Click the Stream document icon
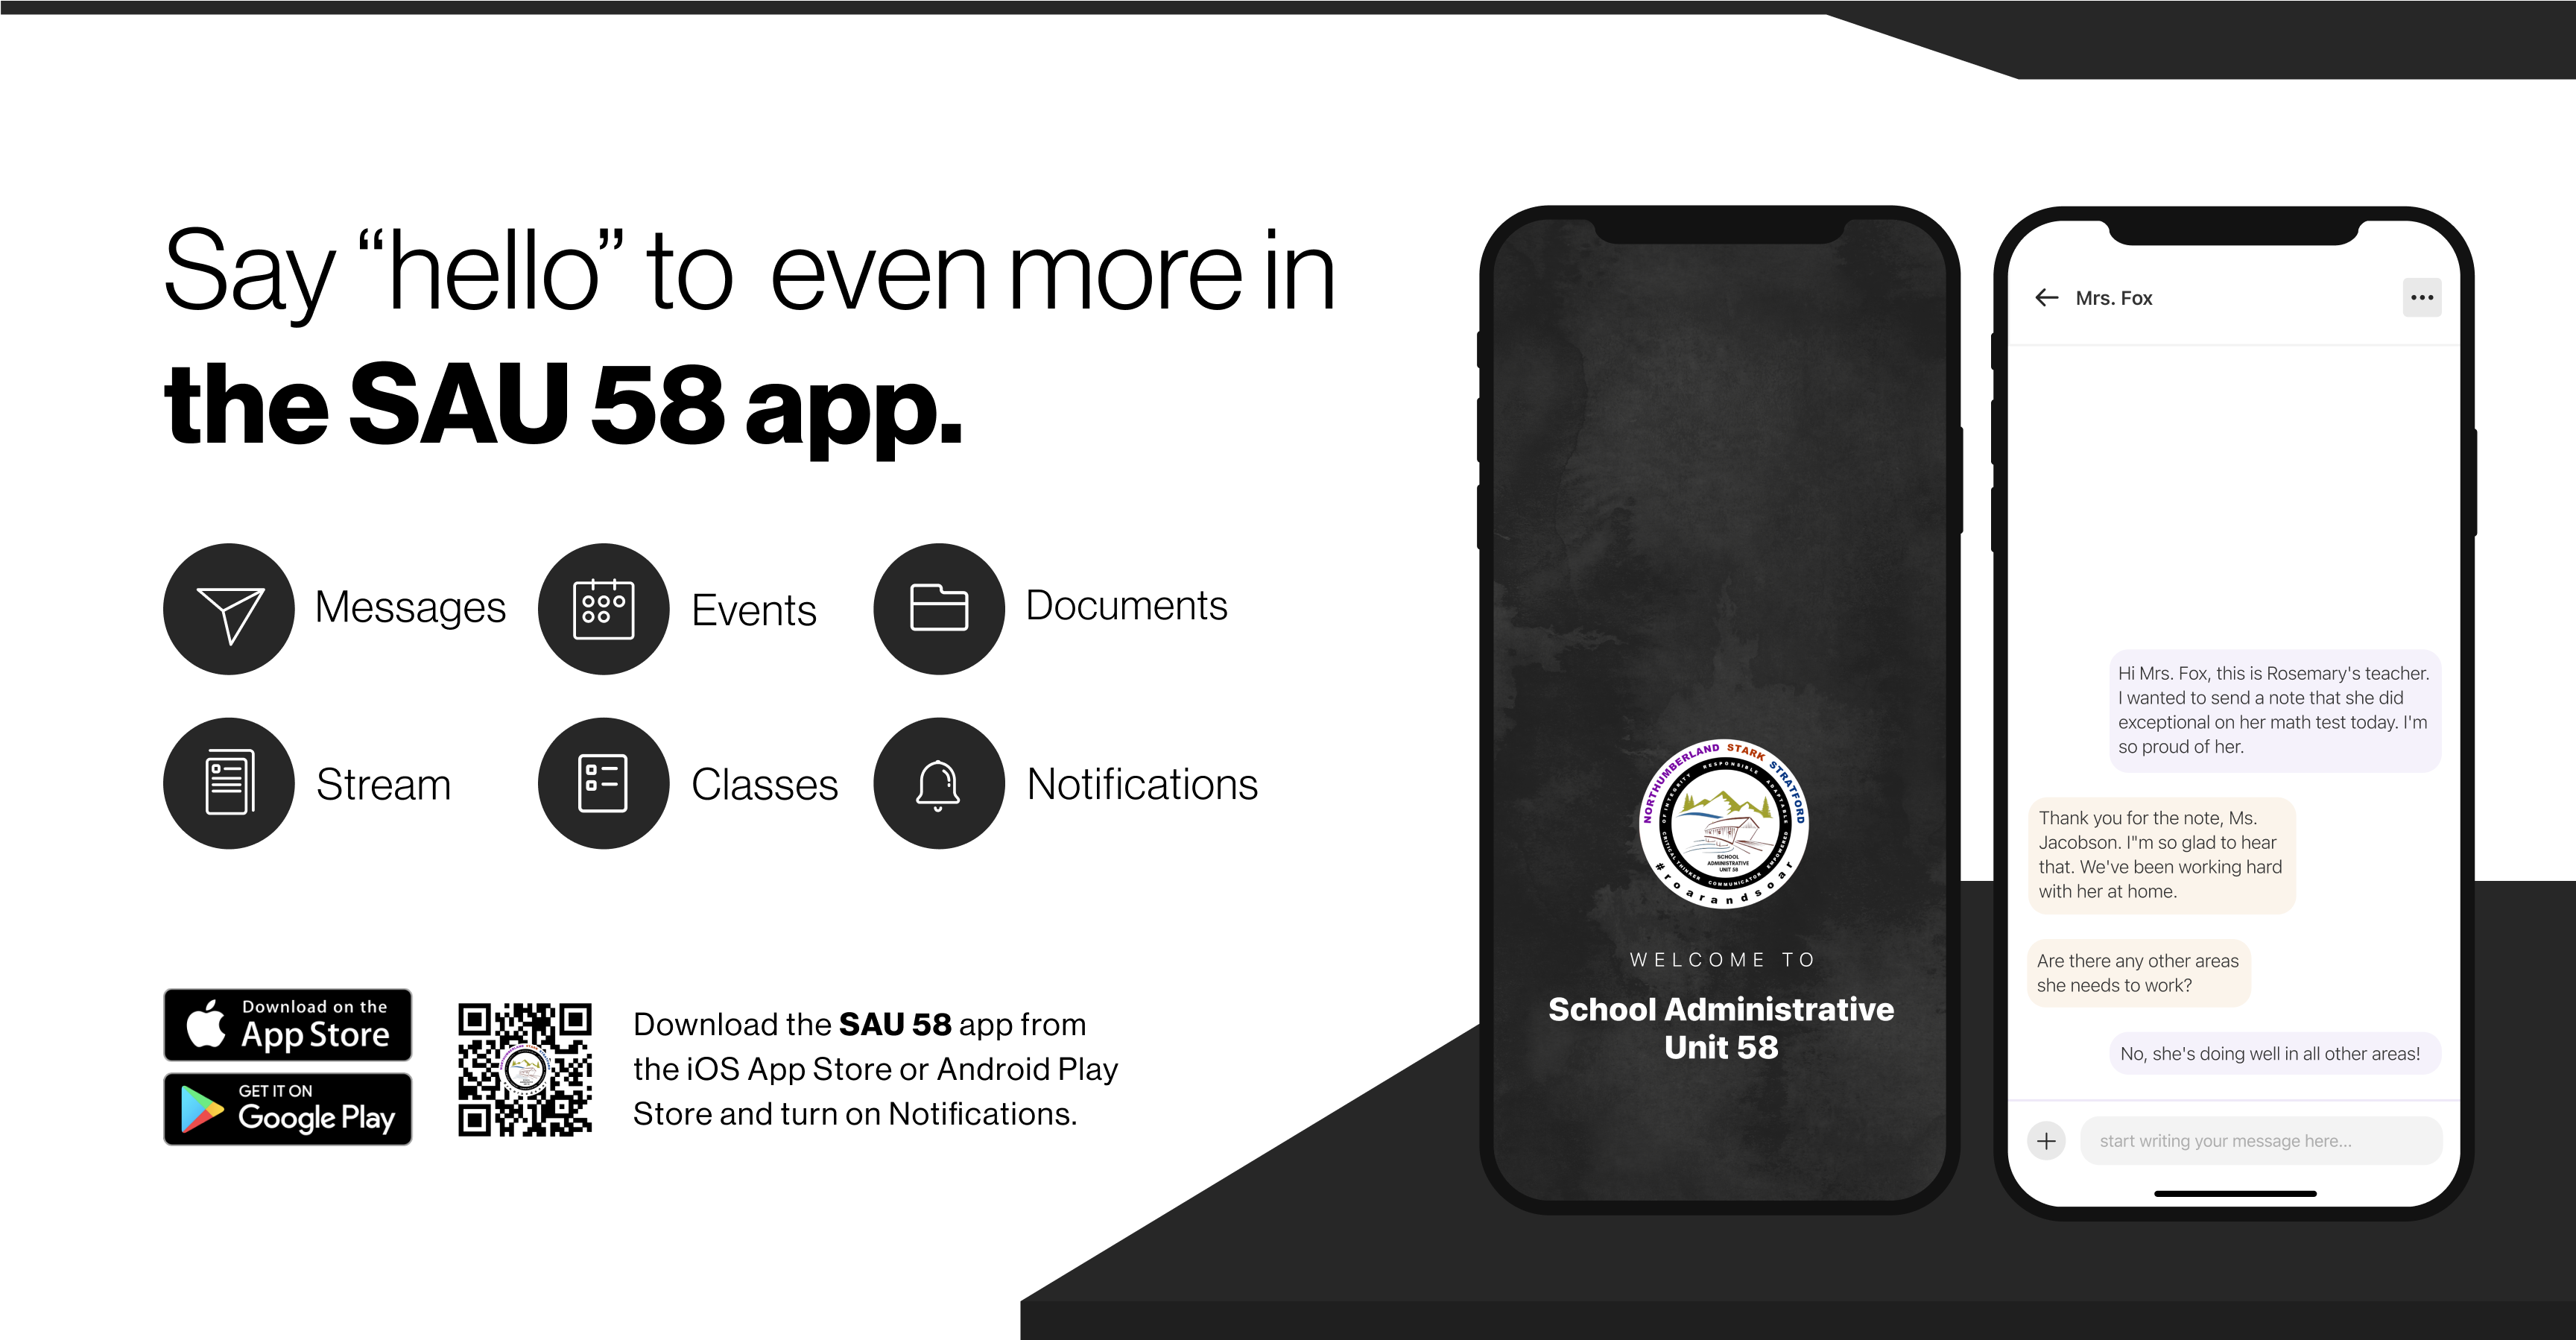 coord(228,783)
